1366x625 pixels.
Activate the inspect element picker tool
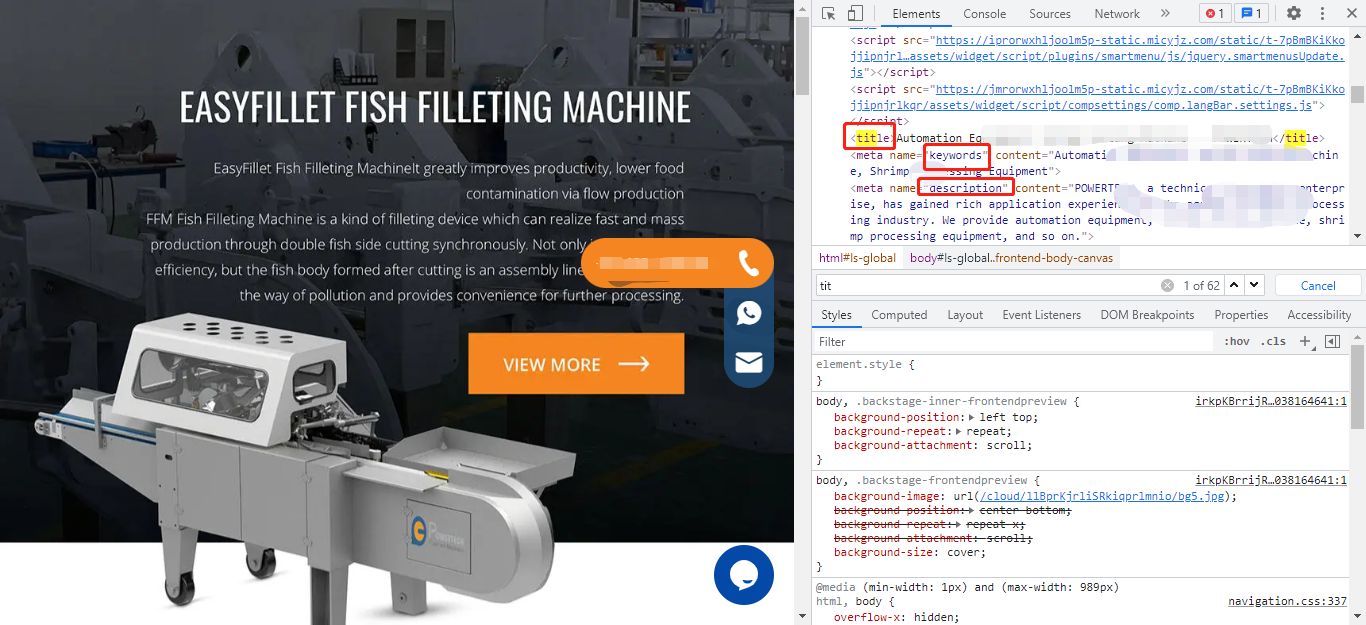click(x=829, y=13)
